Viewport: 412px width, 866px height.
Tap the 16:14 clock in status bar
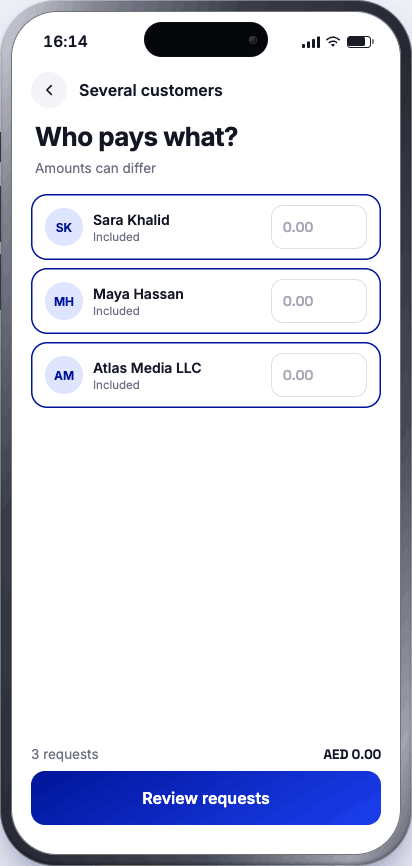coord(65,41)
